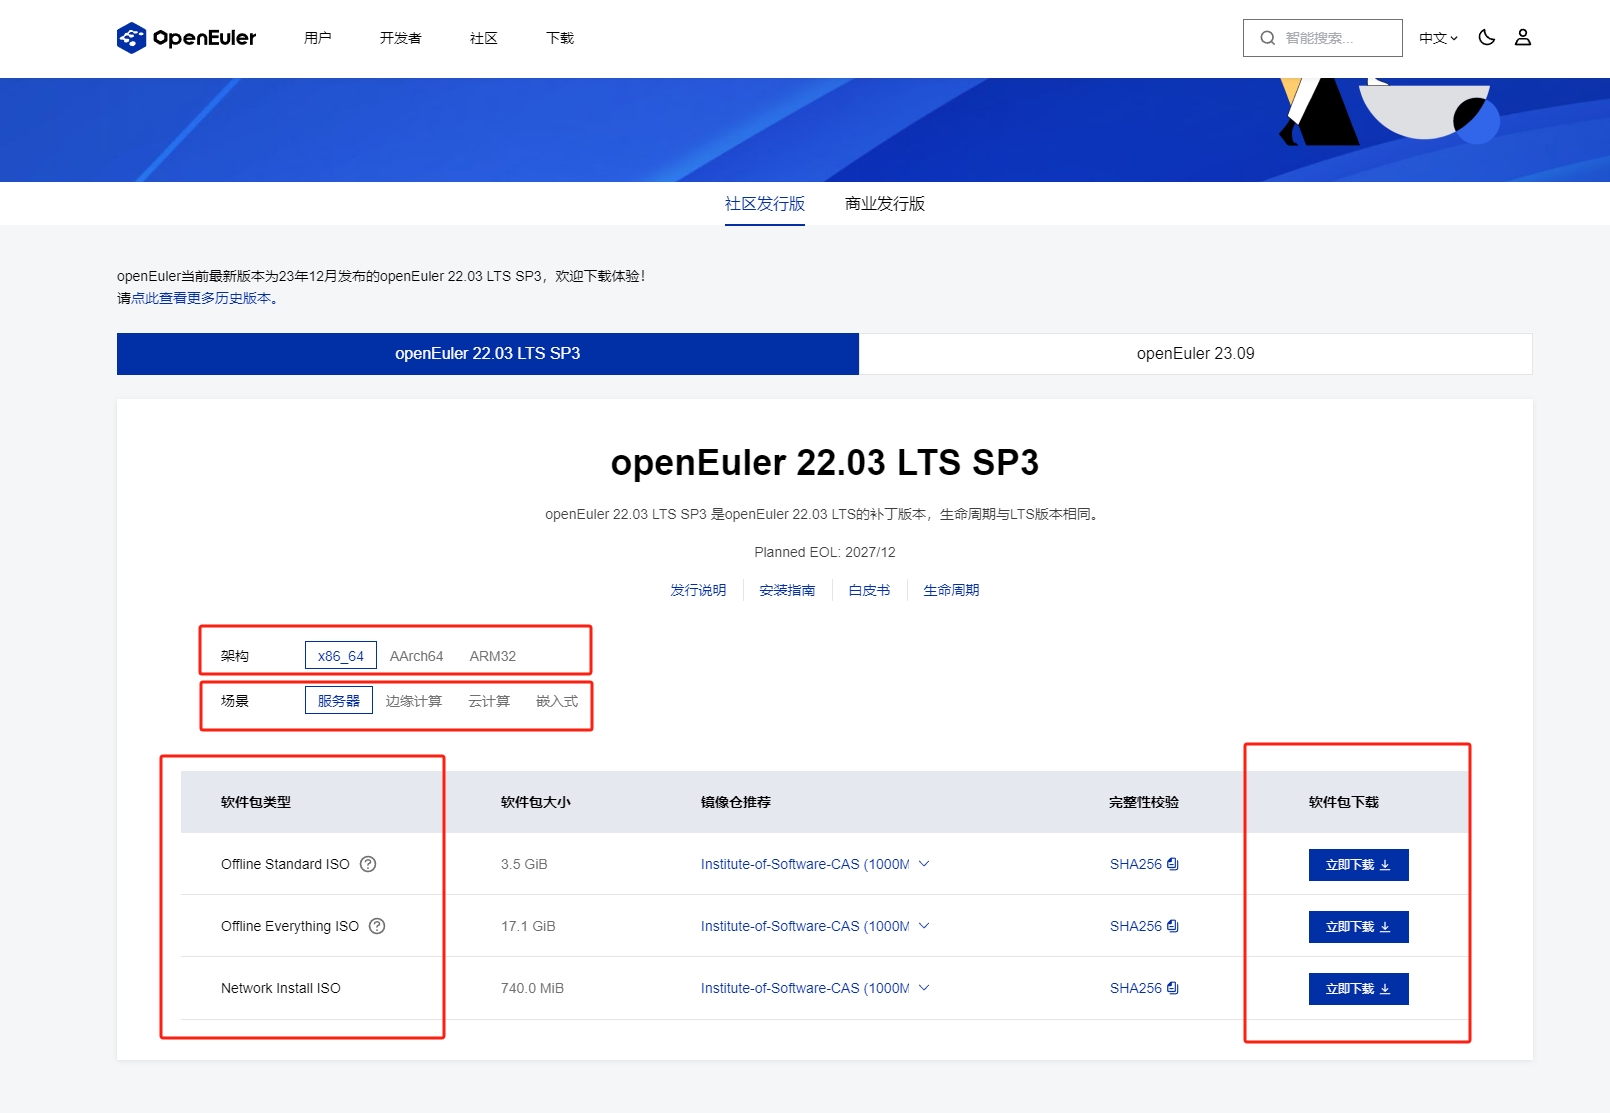1610x1113 pixels.
Task: Click the 3.5 GiB size cell
Action: point(524,864)
